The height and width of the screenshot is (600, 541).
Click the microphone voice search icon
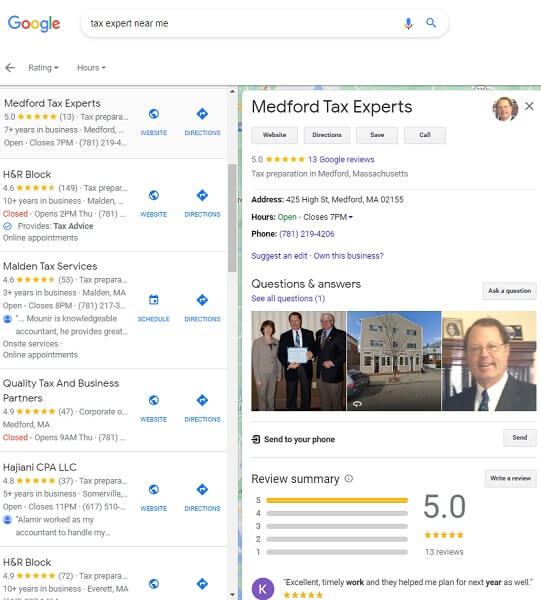[x=408, y=23]
